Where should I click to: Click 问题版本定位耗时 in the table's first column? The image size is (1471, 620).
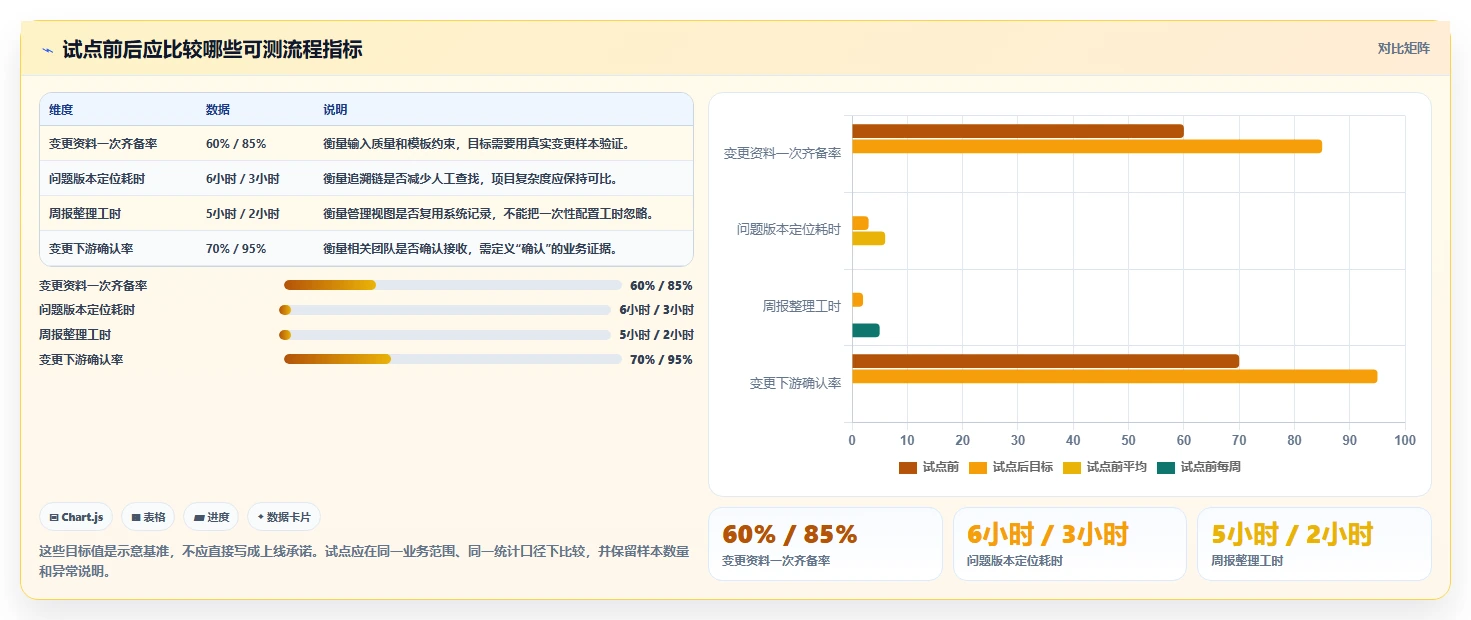click(x=97, y=179)
